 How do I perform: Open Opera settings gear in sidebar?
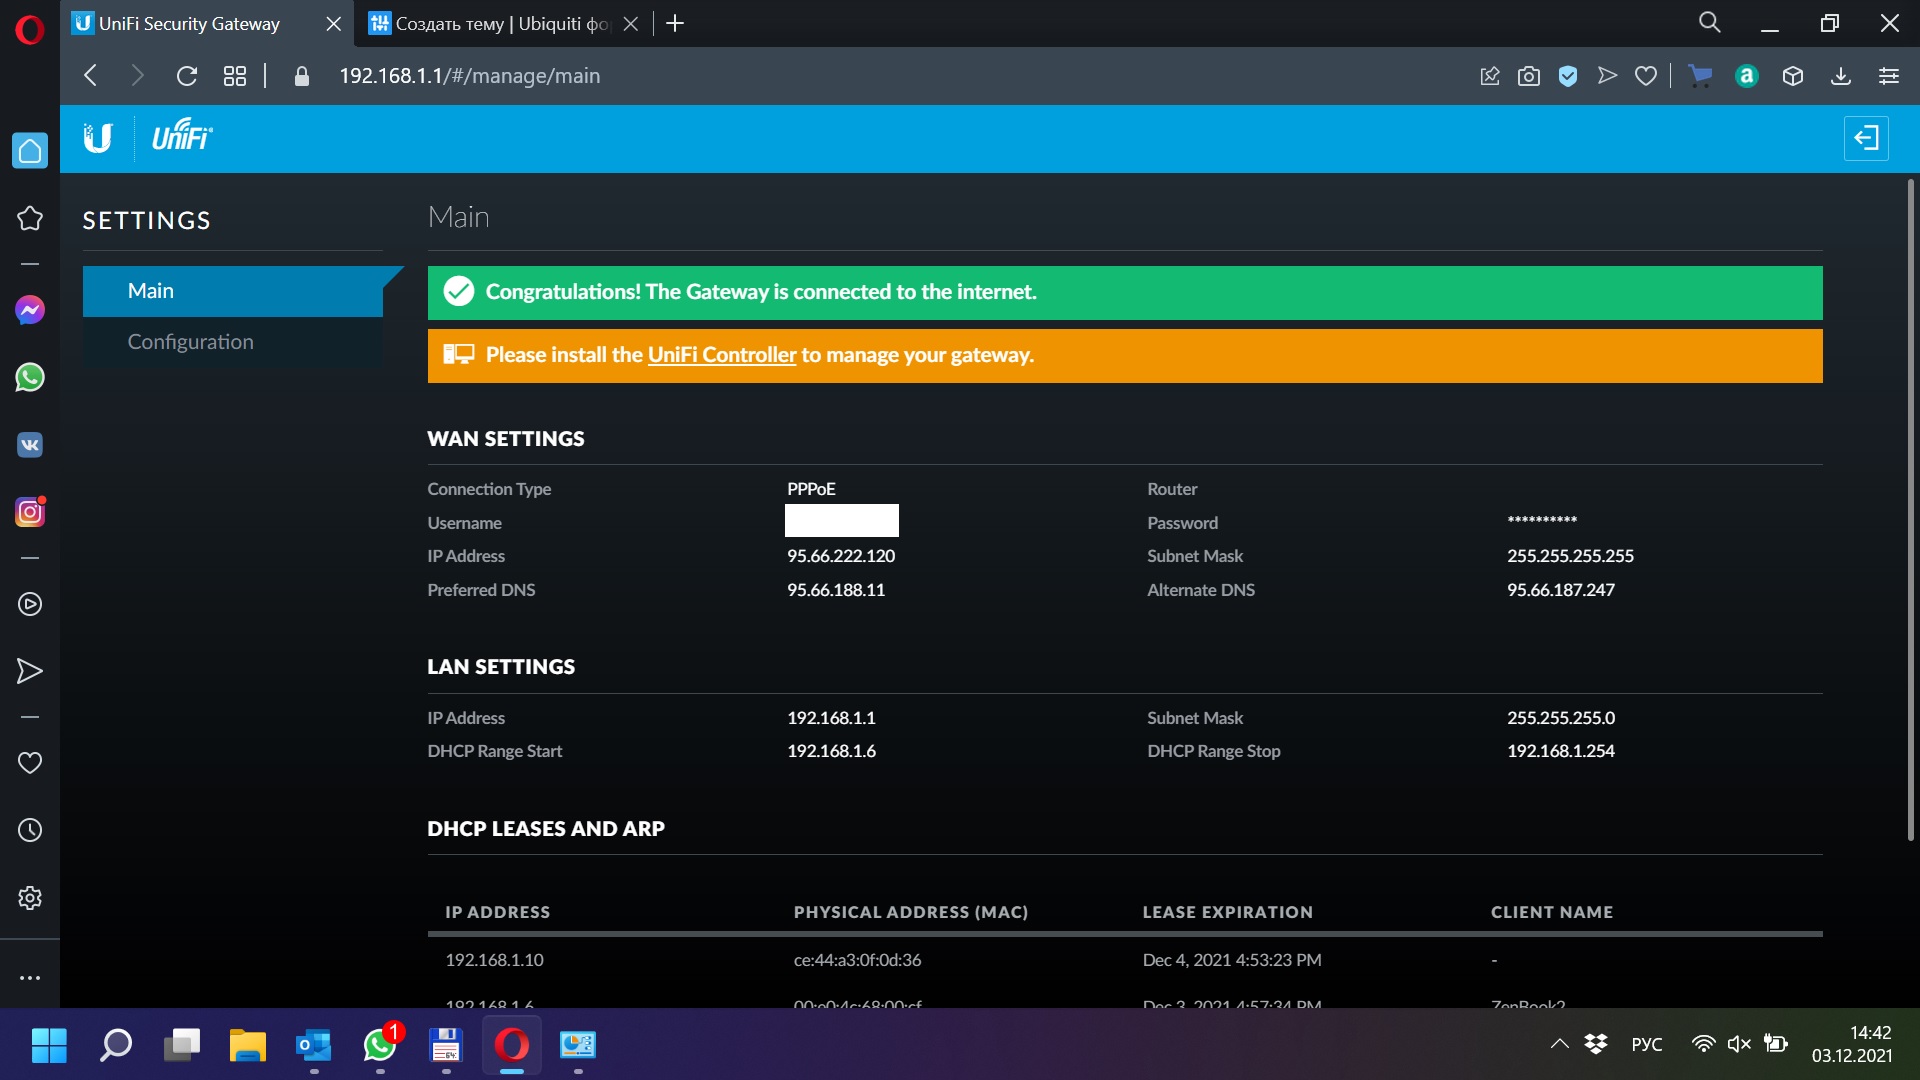click(x=30, y=898)
